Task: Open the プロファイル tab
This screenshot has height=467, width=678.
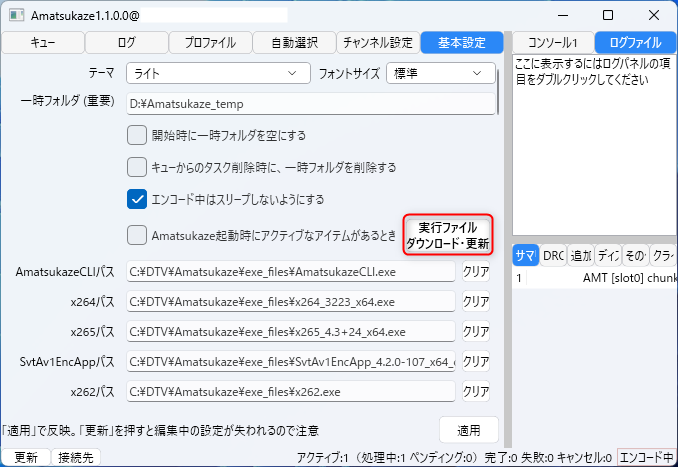Action: click(210, 42)
